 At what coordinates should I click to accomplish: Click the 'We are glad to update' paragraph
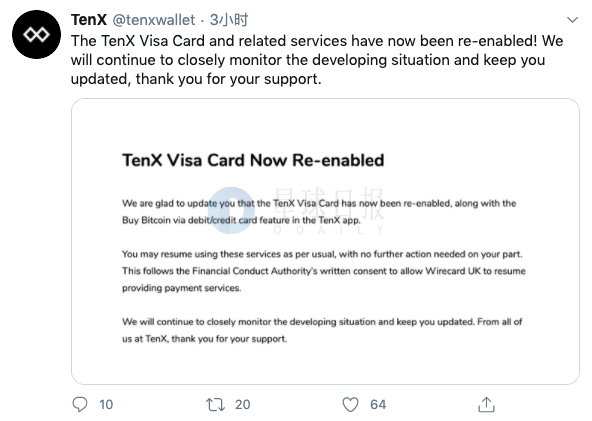click(319, 211)
